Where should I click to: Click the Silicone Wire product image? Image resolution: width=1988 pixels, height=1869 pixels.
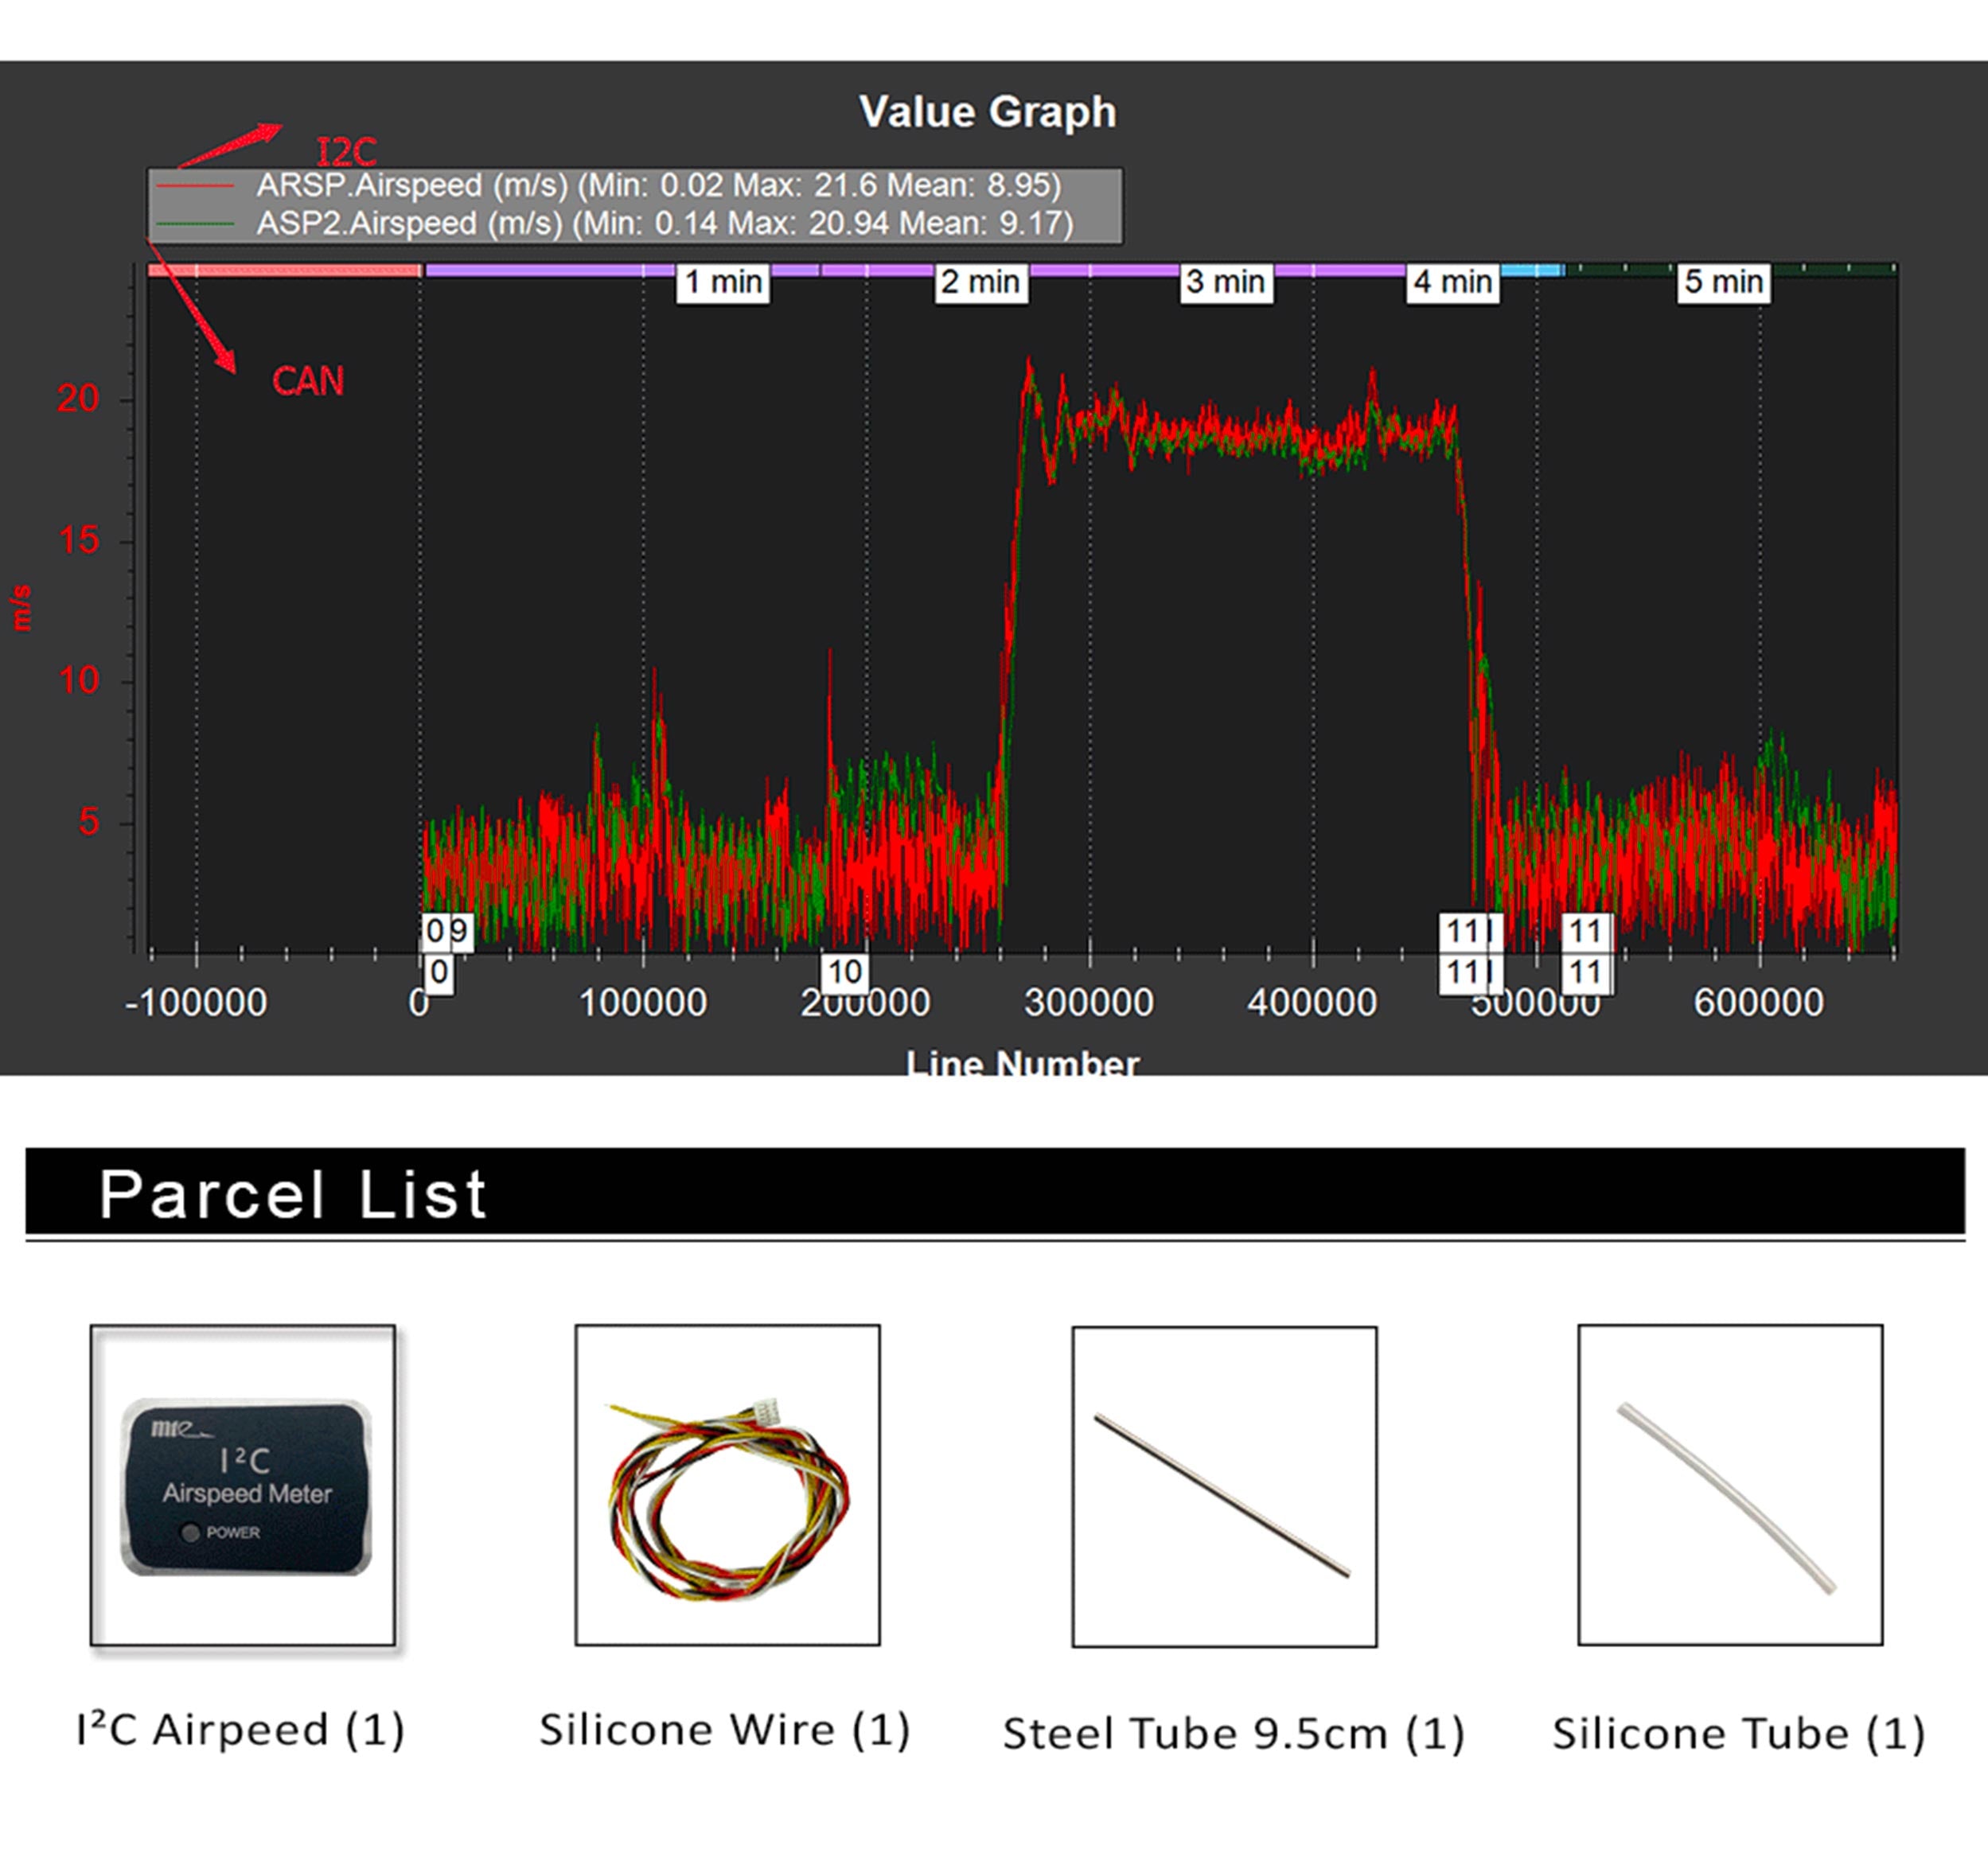tap(727, 1486)
